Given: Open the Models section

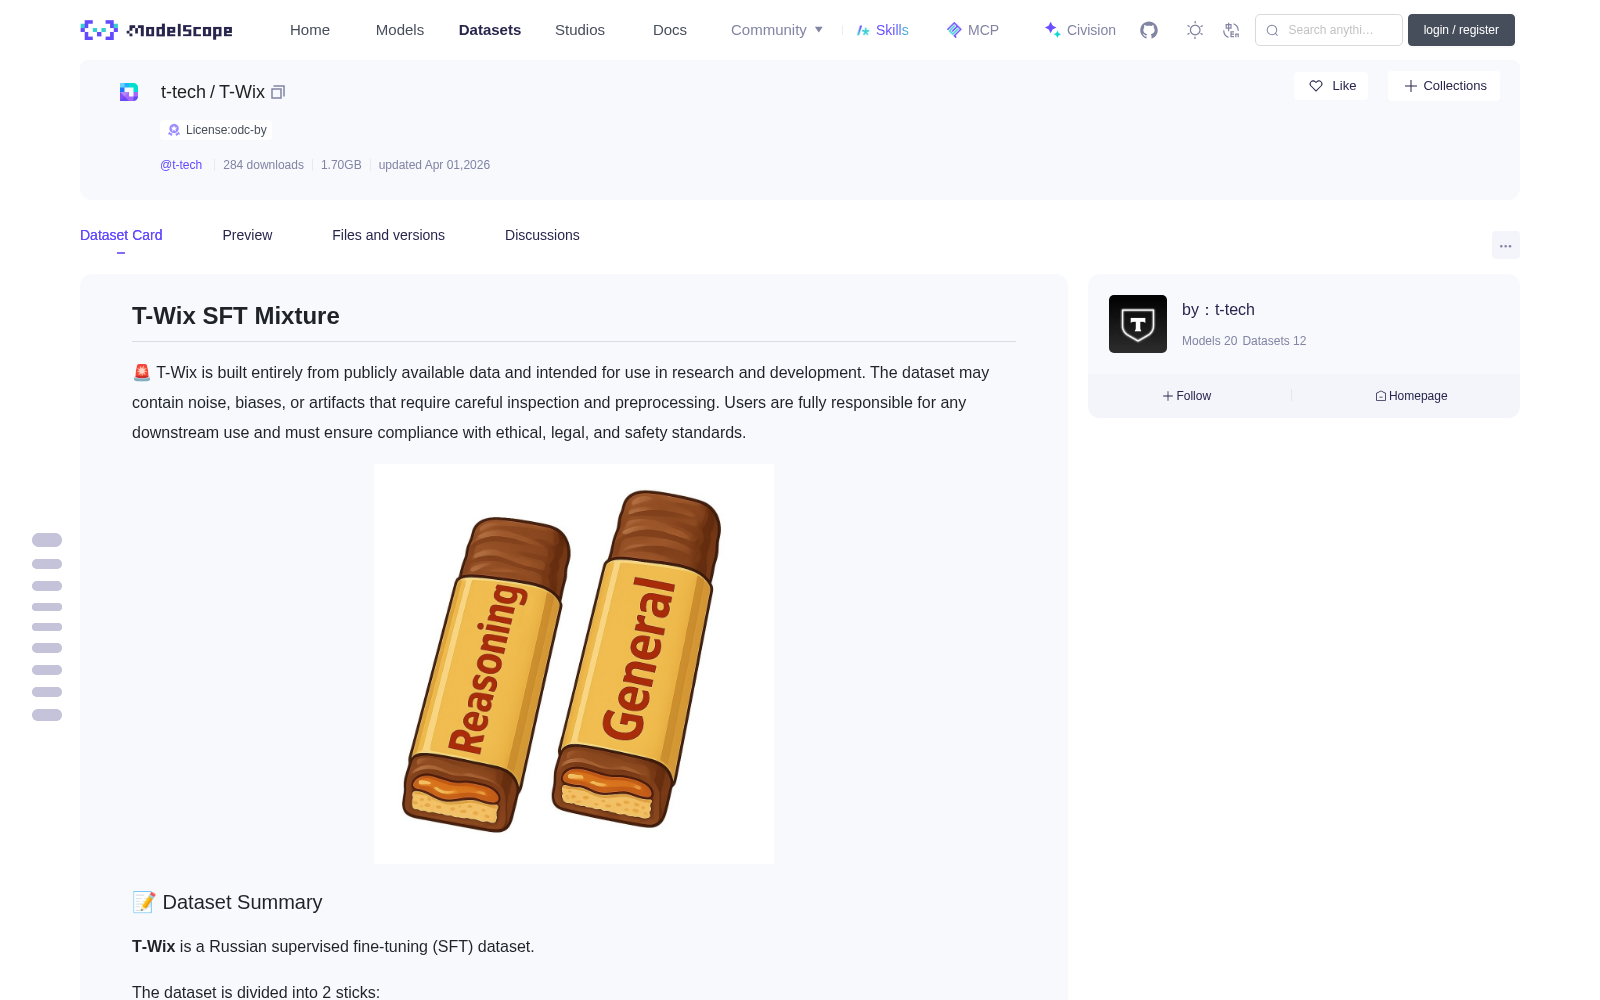Looking at the screenshot, I should [x=400, y=30].
